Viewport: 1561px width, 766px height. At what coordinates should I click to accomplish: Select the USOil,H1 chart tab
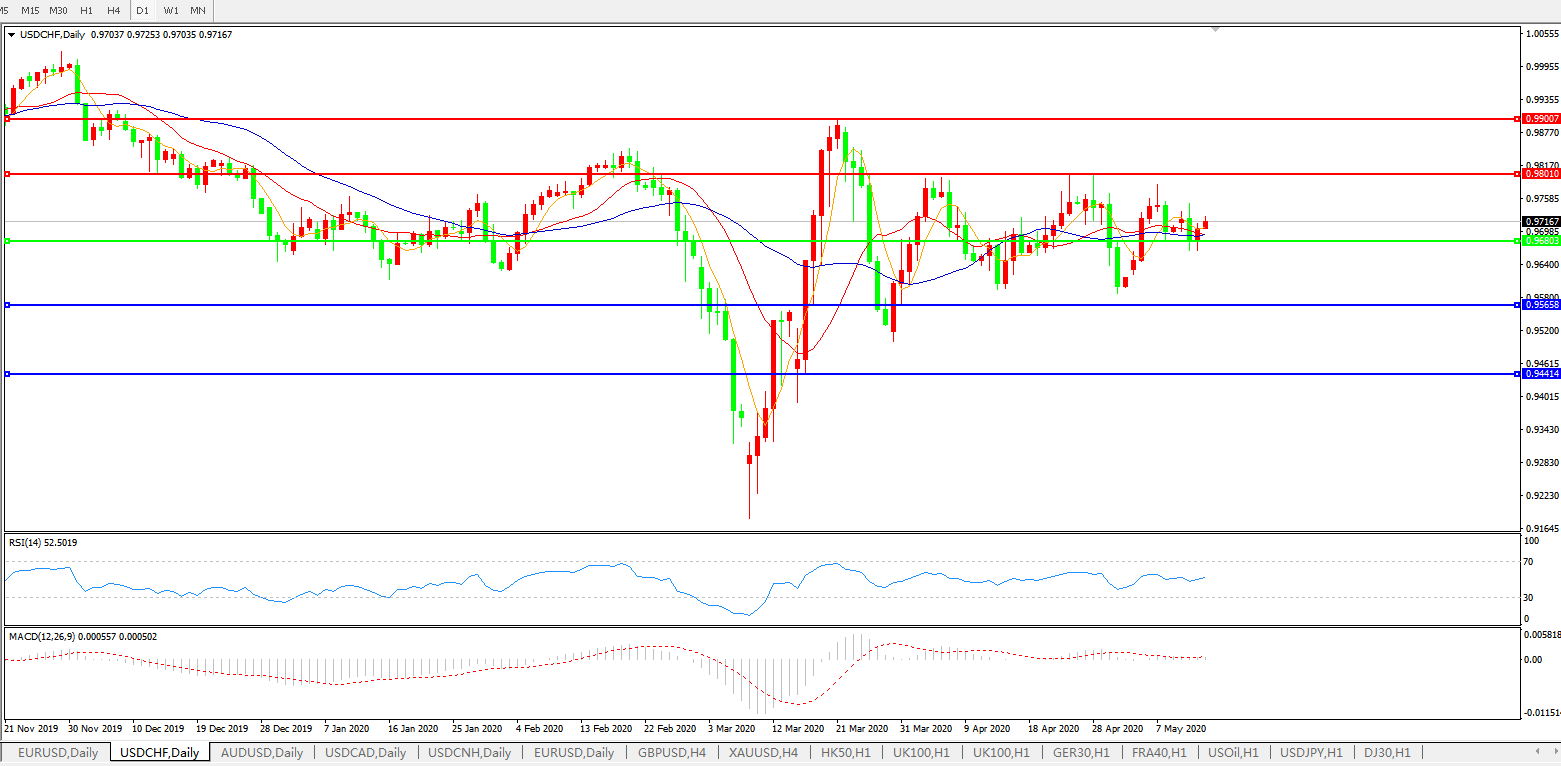(1233, 753)
